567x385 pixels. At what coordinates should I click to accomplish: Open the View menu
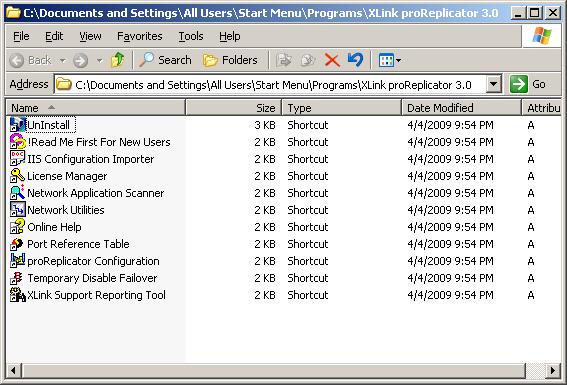coord(90,36)
